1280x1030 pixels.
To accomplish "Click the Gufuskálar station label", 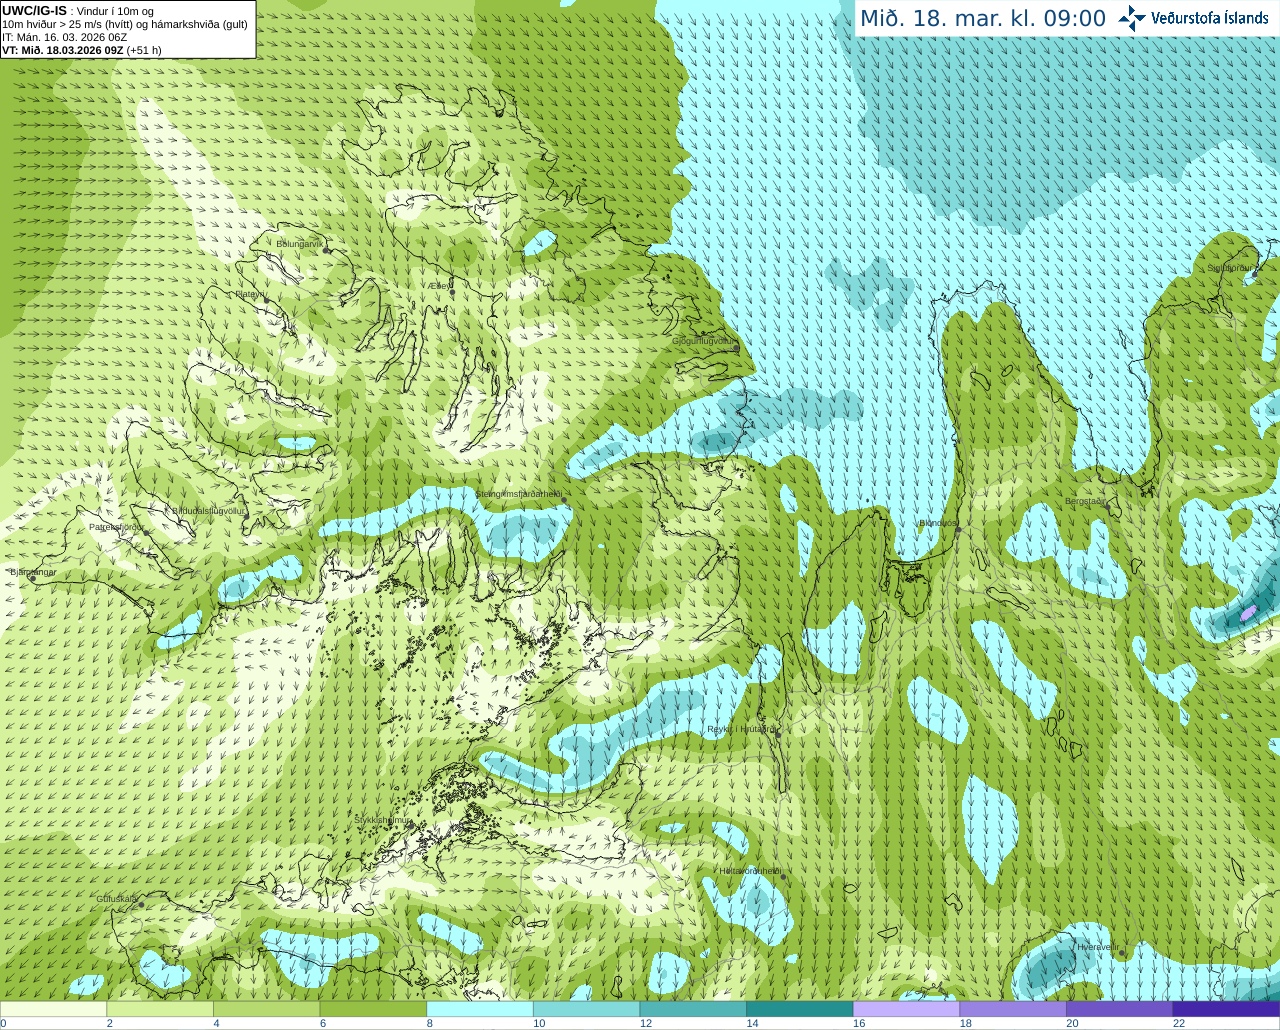I will (x=117, y=899).
